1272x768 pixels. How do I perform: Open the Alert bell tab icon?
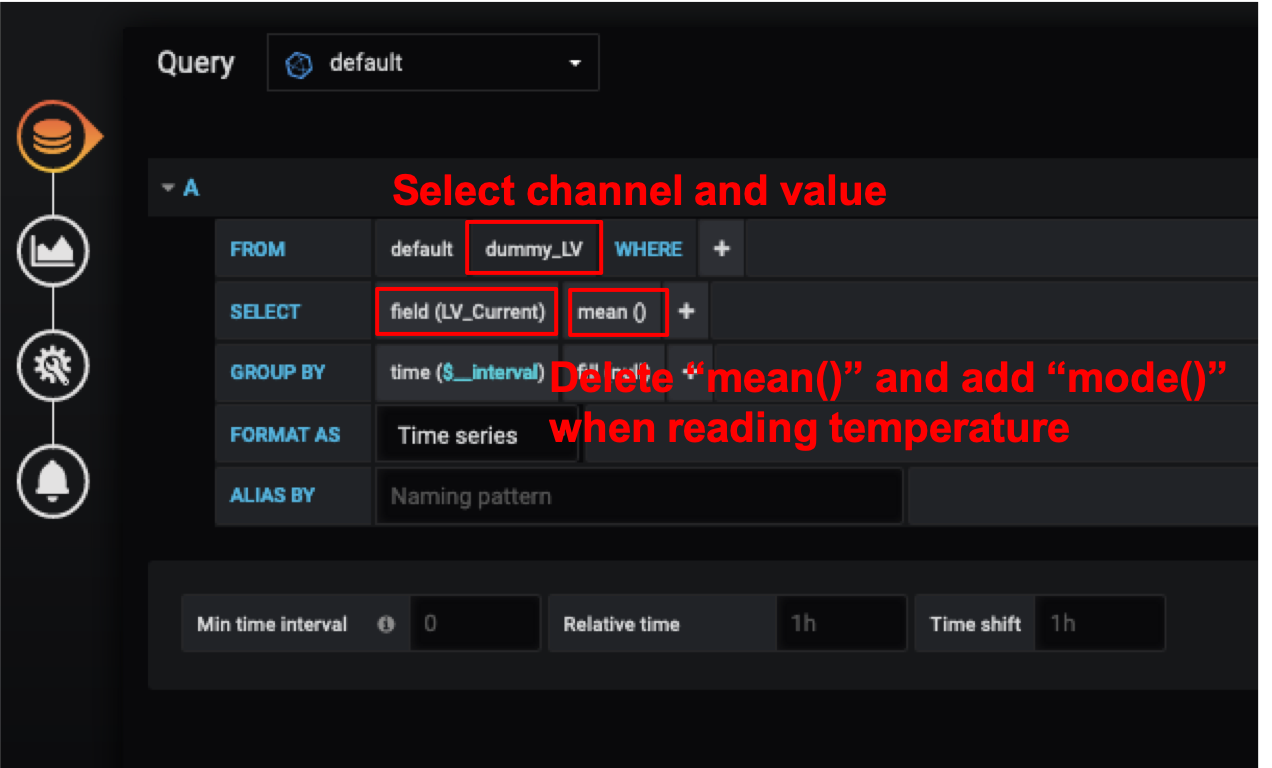[x=53, y=481]
